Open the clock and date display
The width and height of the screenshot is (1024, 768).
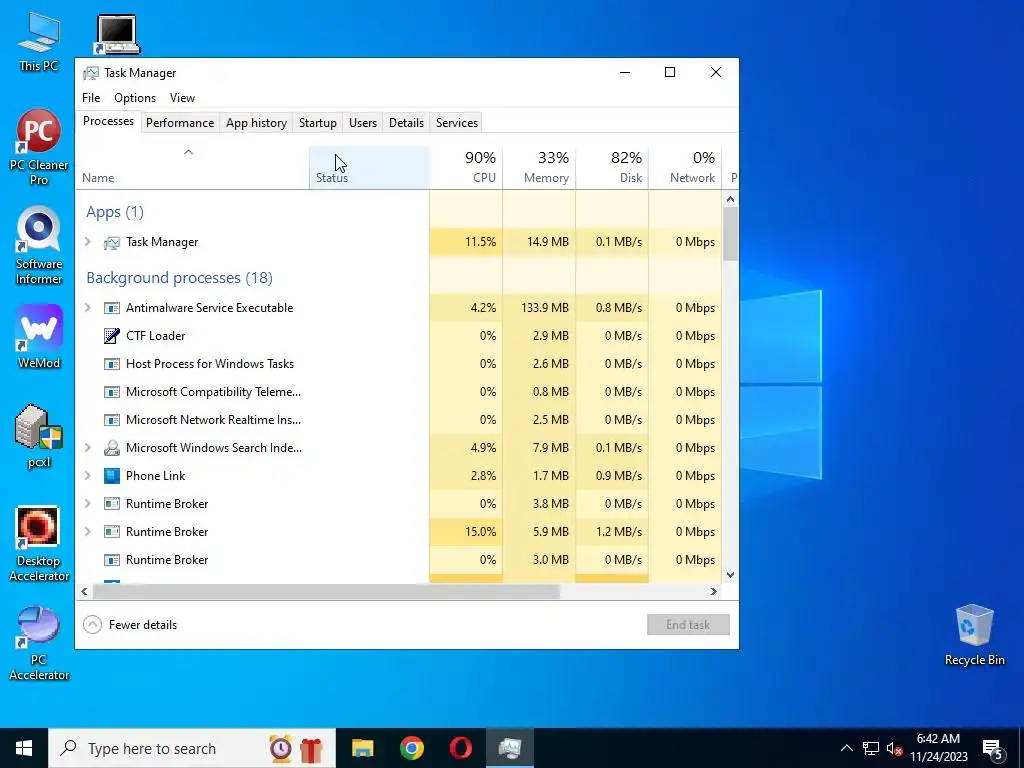(x=938, y=748)
